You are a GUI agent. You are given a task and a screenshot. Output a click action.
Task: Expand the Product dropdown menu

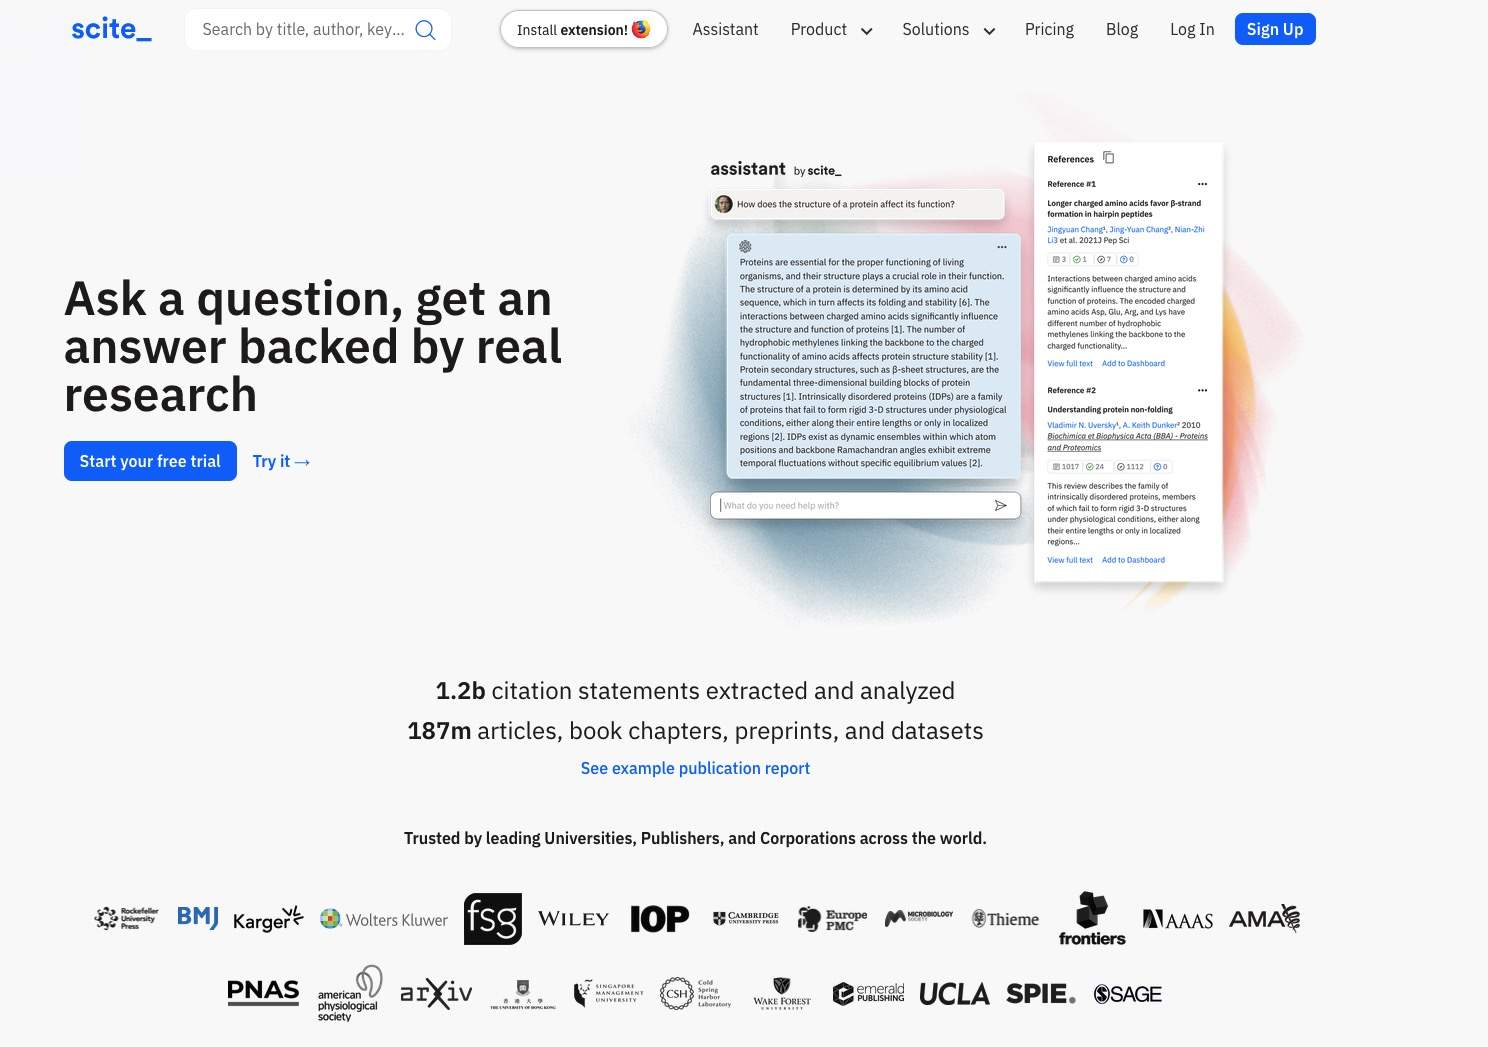point(831,30)
